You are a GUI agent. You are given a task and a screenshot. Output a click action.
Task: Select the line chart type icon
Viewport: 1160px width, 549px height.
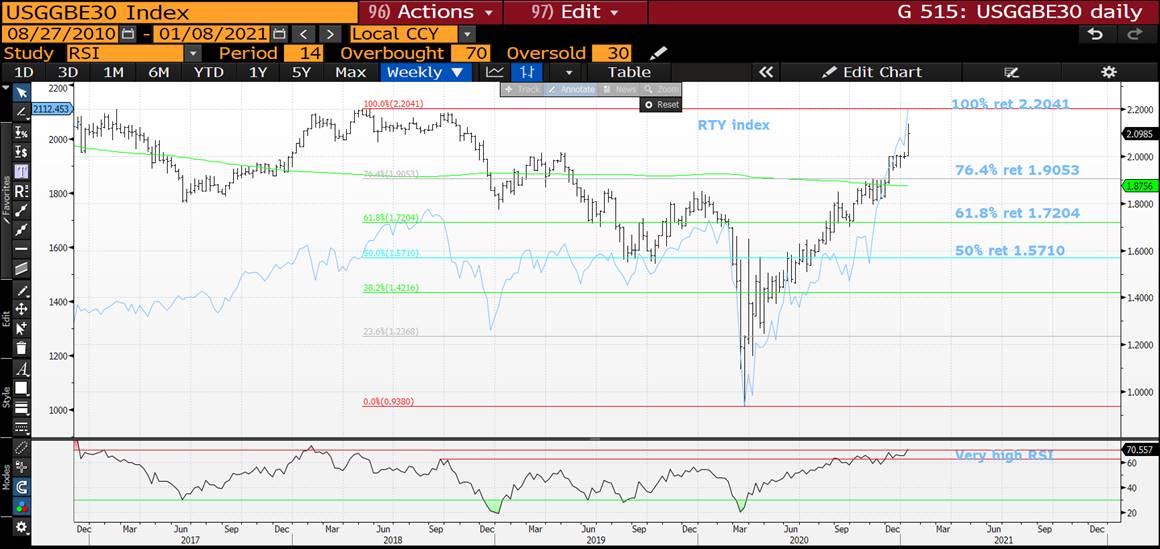pyautogui.click(x=495, y=72)
